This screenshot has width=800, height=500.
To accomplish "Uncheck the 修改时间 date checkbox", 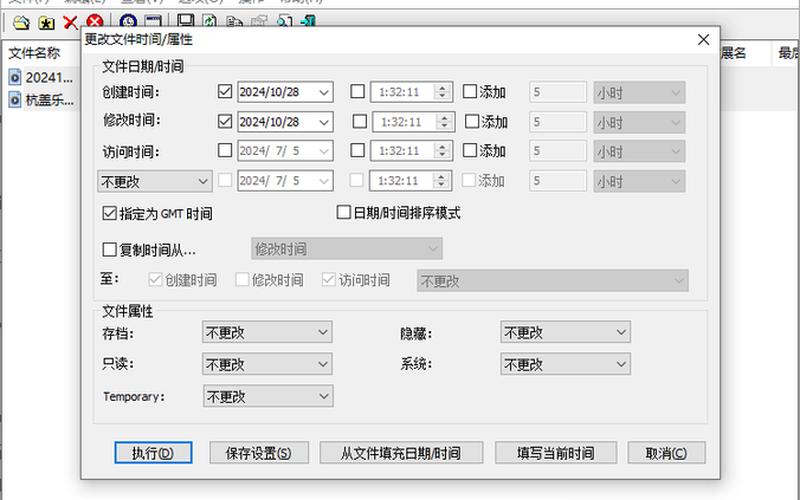I will [x=224, y=121].
